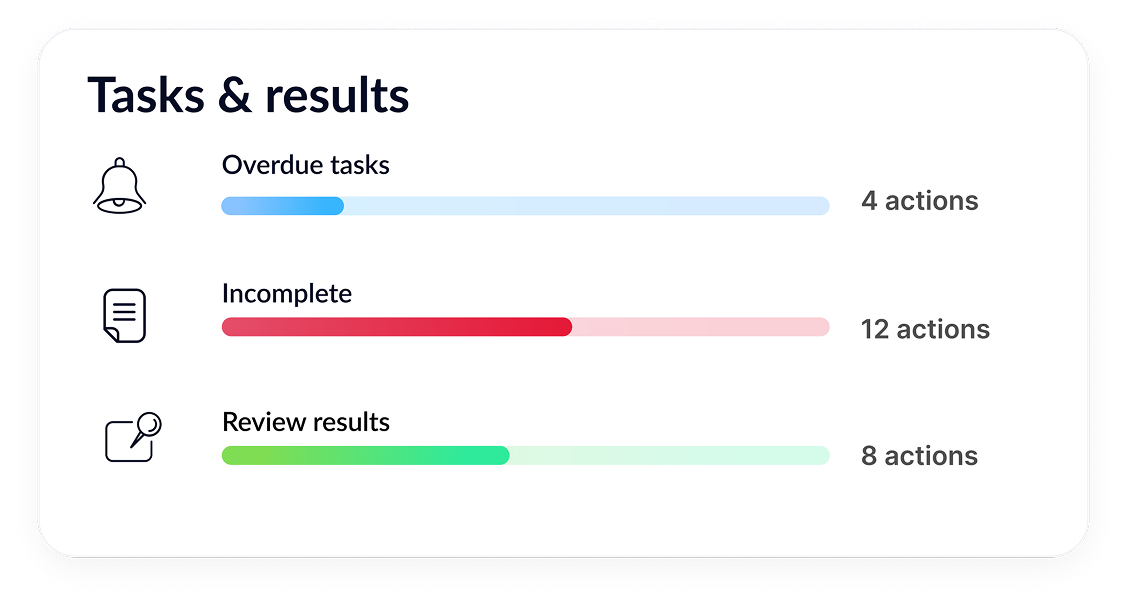The width and height of the screenshot is (1127, 605).
Task: Click the red filled part of Incomplete bar
Action: tap(396, 327)
